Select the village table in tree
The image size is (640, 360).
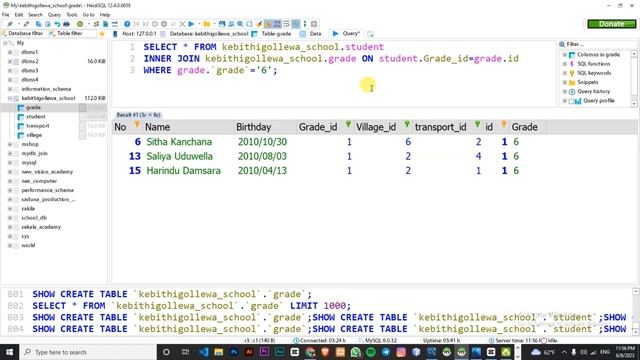34,135
